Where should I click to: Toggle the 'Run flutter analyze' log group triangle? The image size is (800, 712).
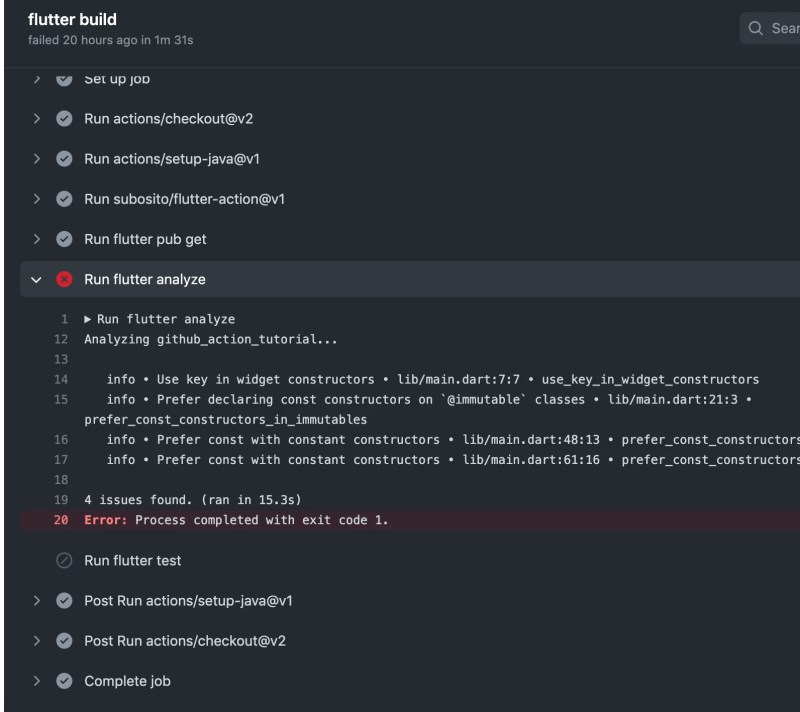[87, 319]
